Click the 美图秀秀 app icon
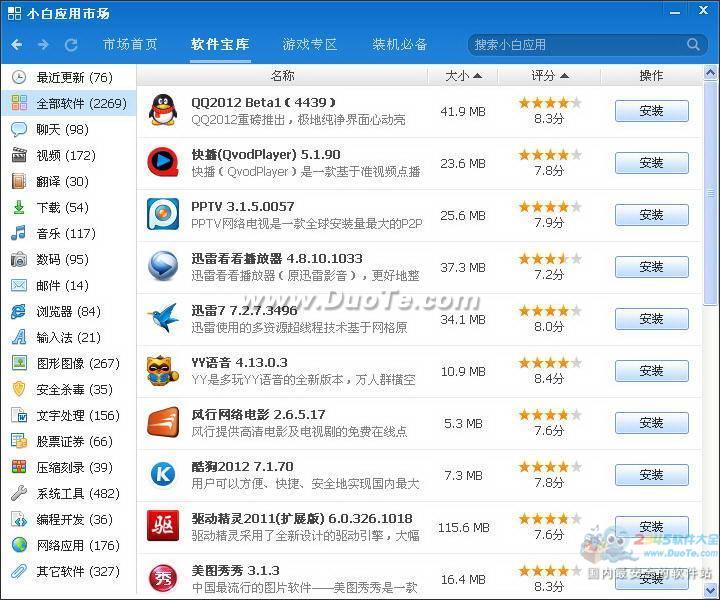This screenshot has width=720, height=600. coord(163,578)
